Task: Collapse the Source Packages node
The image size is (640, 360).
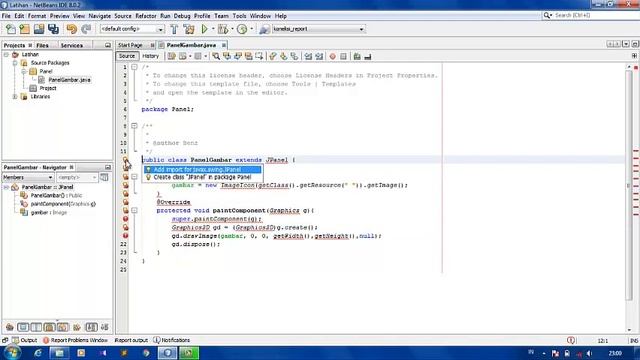Action: (x=15, y=63)
